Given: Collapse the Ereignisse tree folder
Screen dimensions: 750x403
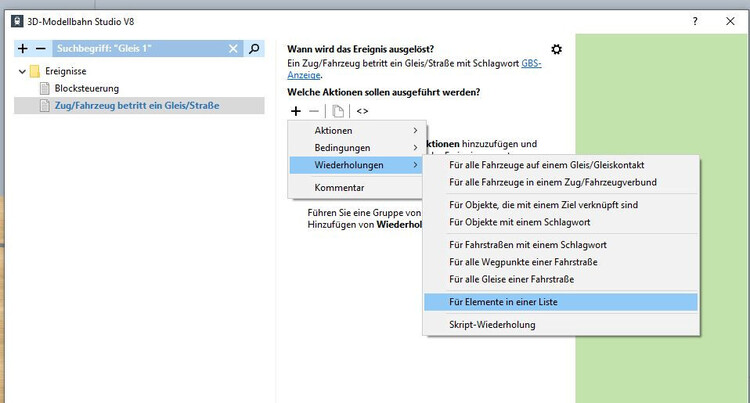Looking at the screenshot, I should [x=23, y=71].
